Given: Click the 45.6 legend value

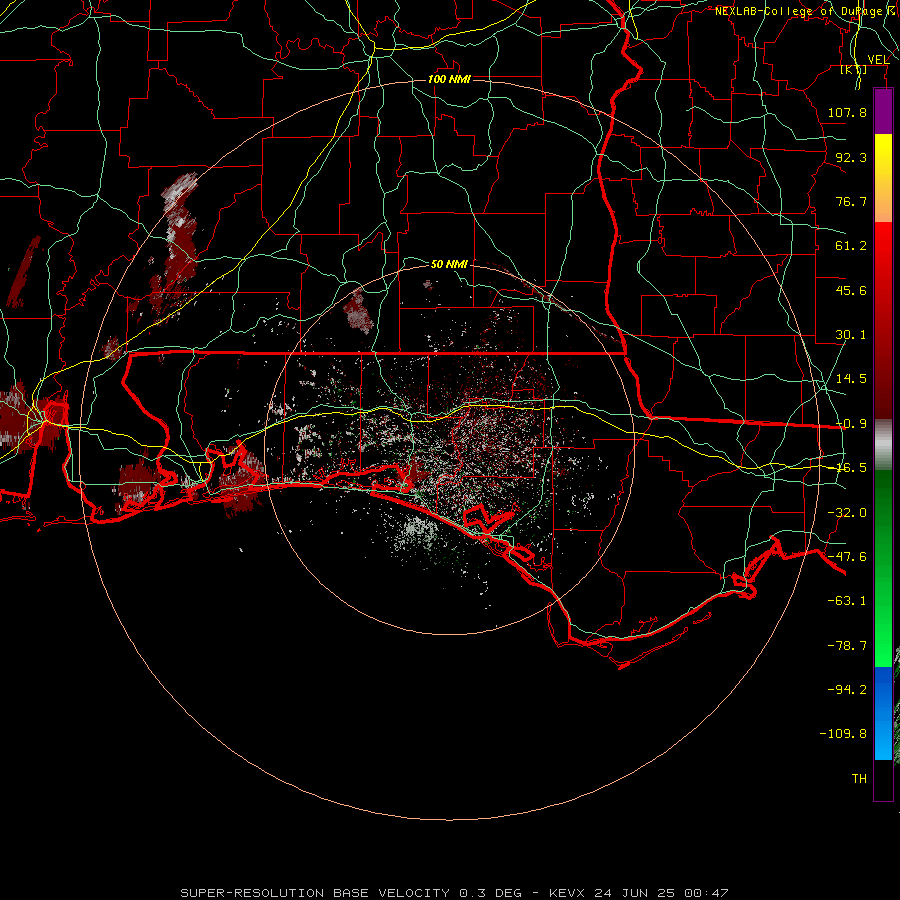Looking at the screenshot, I should tap(851, 290).
